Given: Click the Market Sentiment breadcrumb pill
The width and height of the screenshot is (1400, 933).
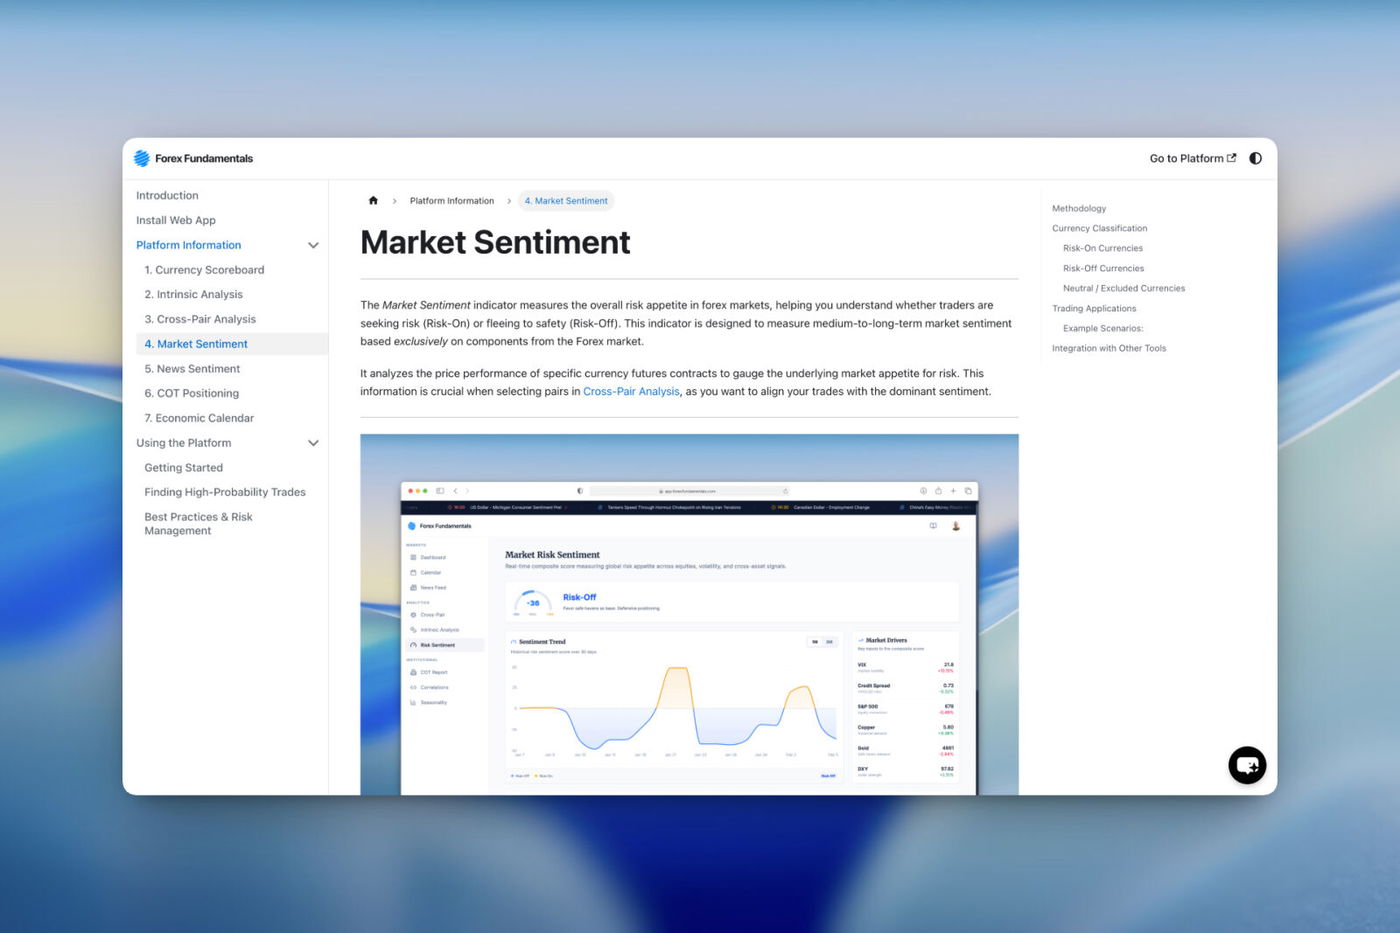Looking at the screenshot, I should point(566,201).
